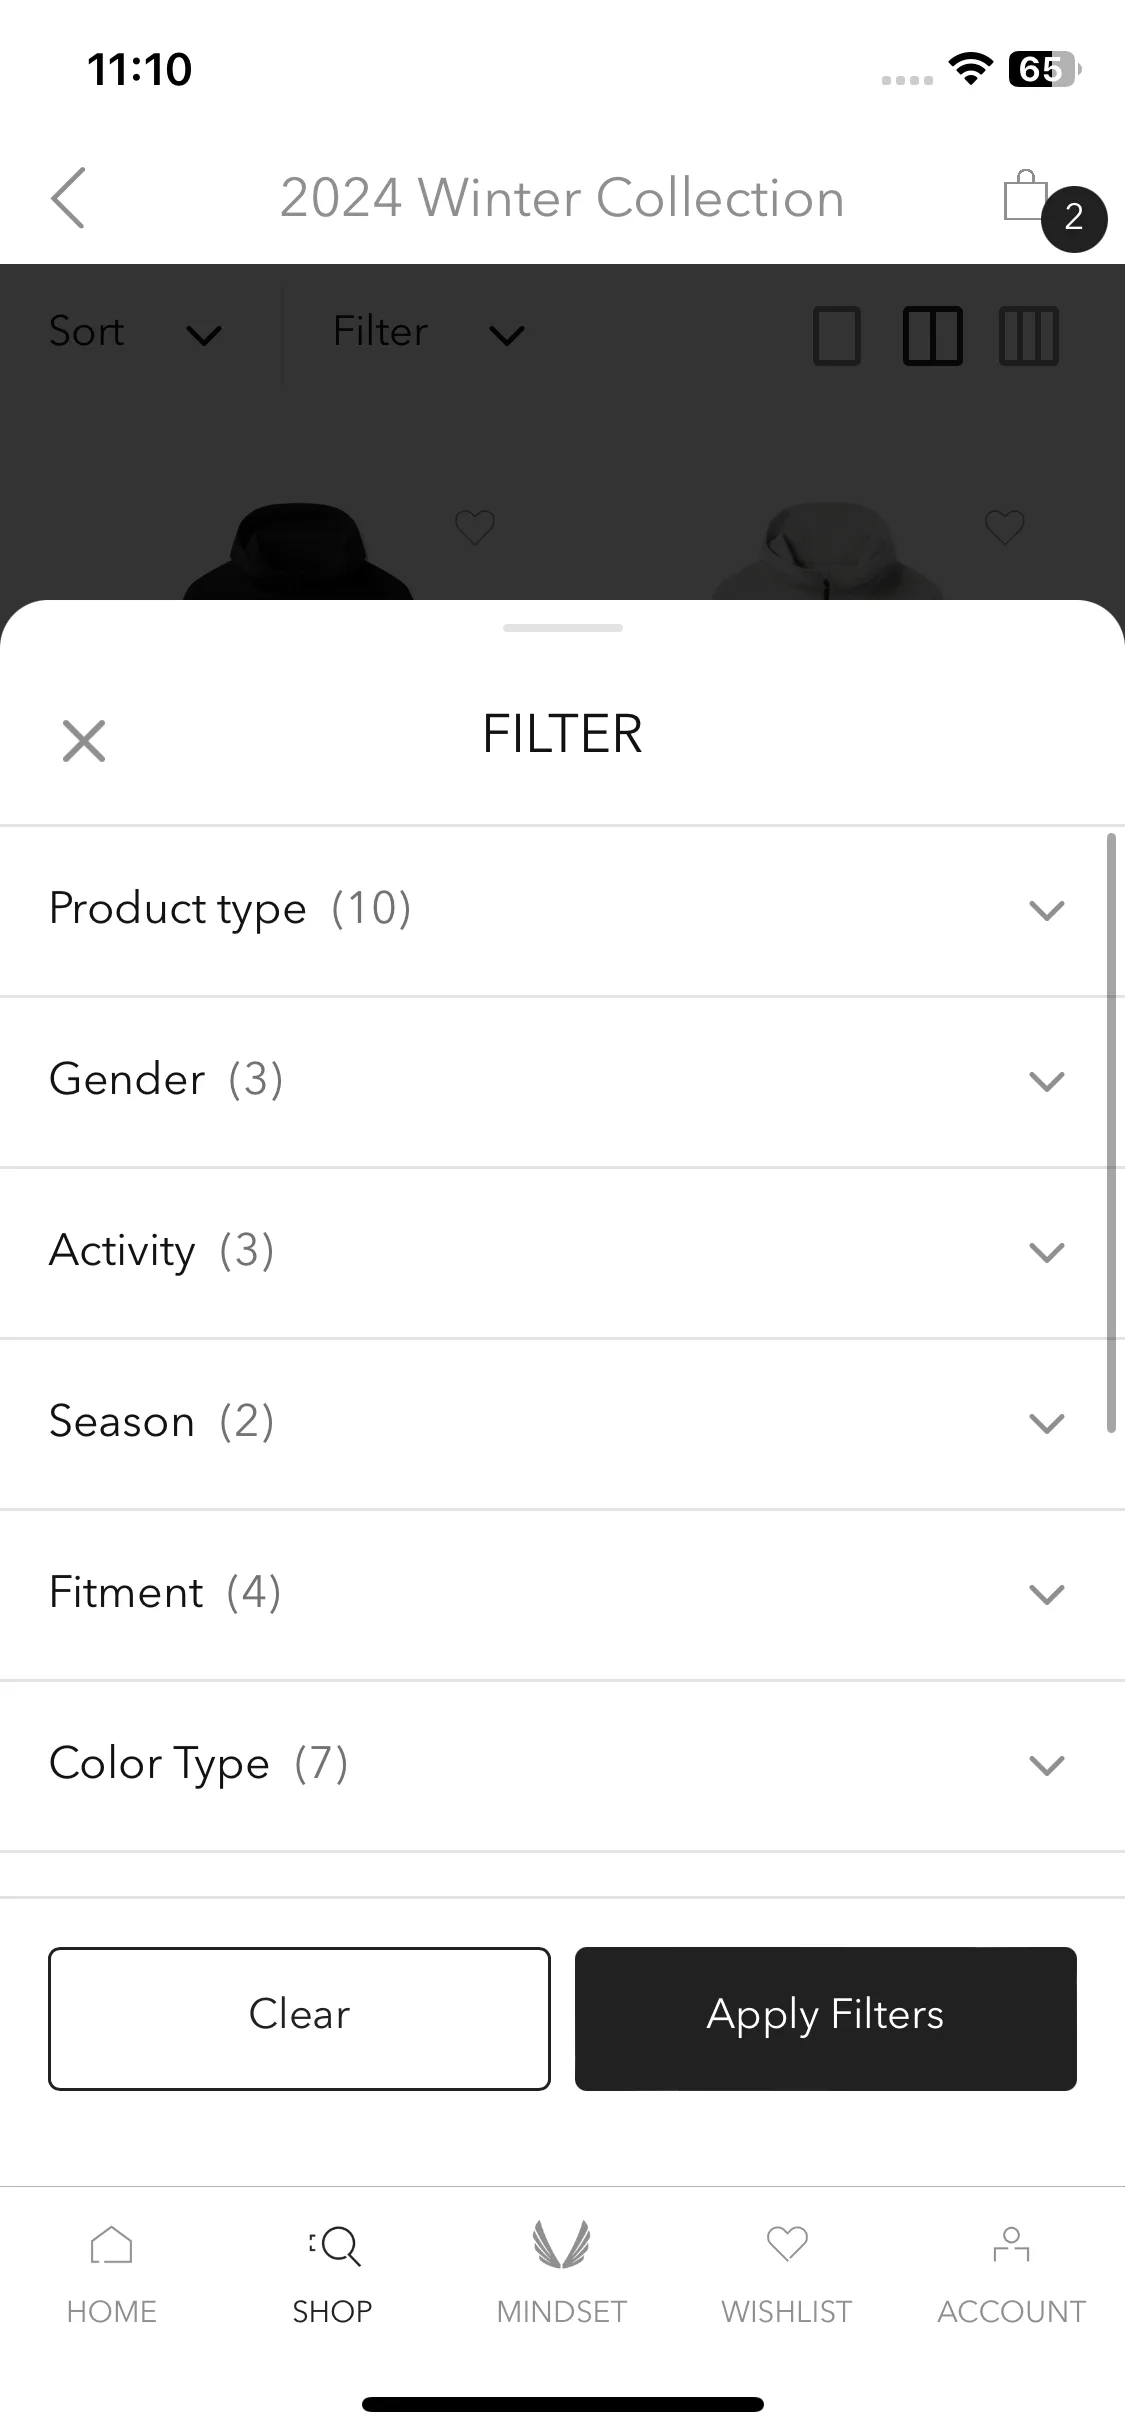Expand the Activity filter chevron

pyautogui.click(x=1047, y=1253)
